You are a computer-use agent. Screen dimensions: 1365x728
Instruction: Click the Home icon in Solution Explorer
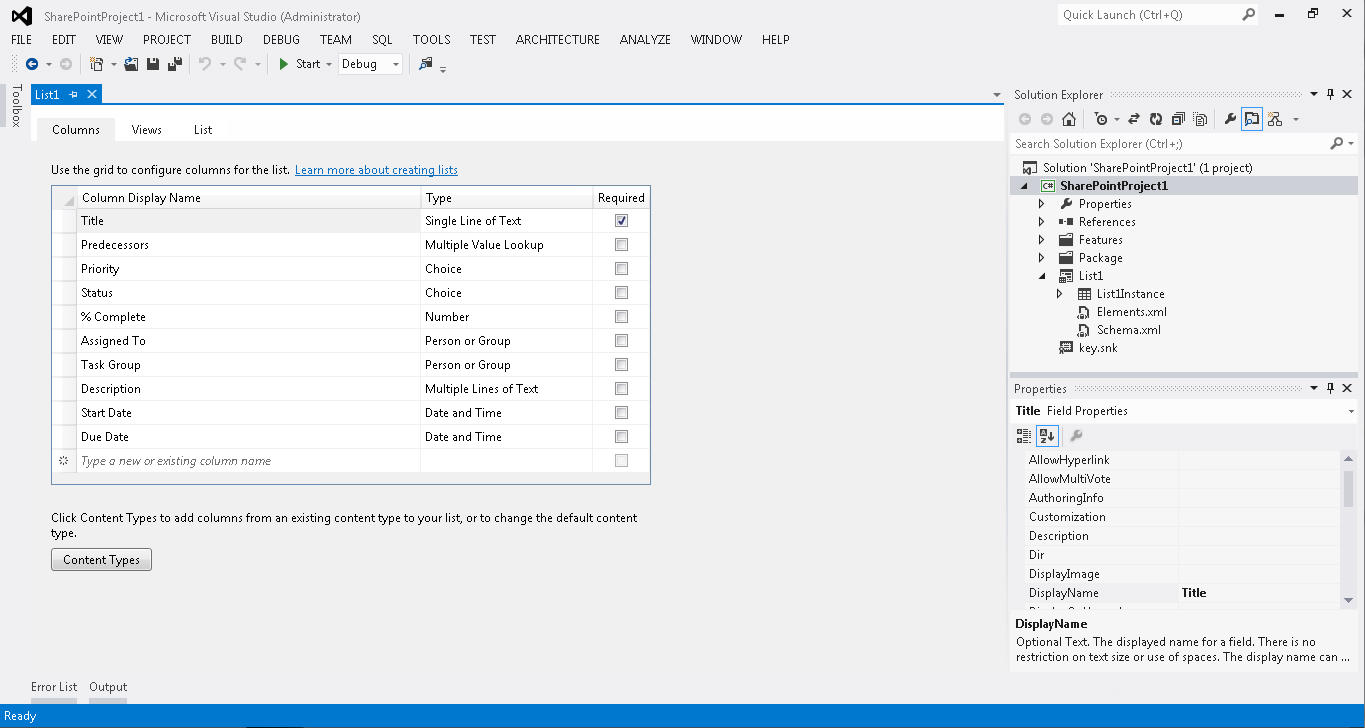pyautogui.click(x=1069, y=119)
